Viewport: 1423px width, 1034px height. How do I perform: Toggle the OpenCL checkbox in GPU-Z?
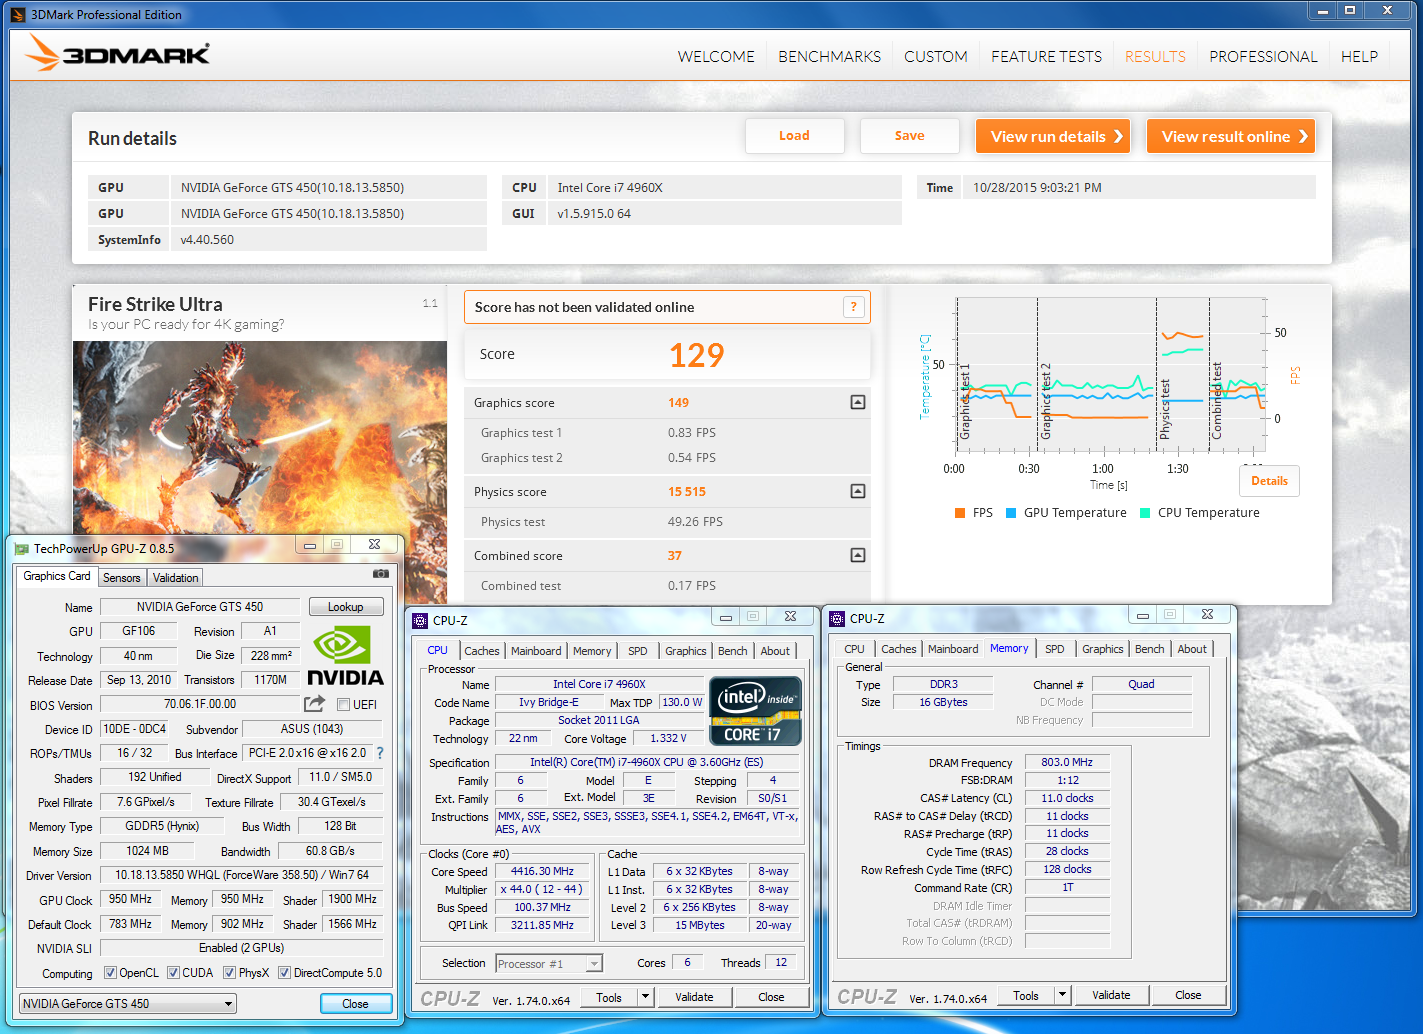(x=110, y=973)
